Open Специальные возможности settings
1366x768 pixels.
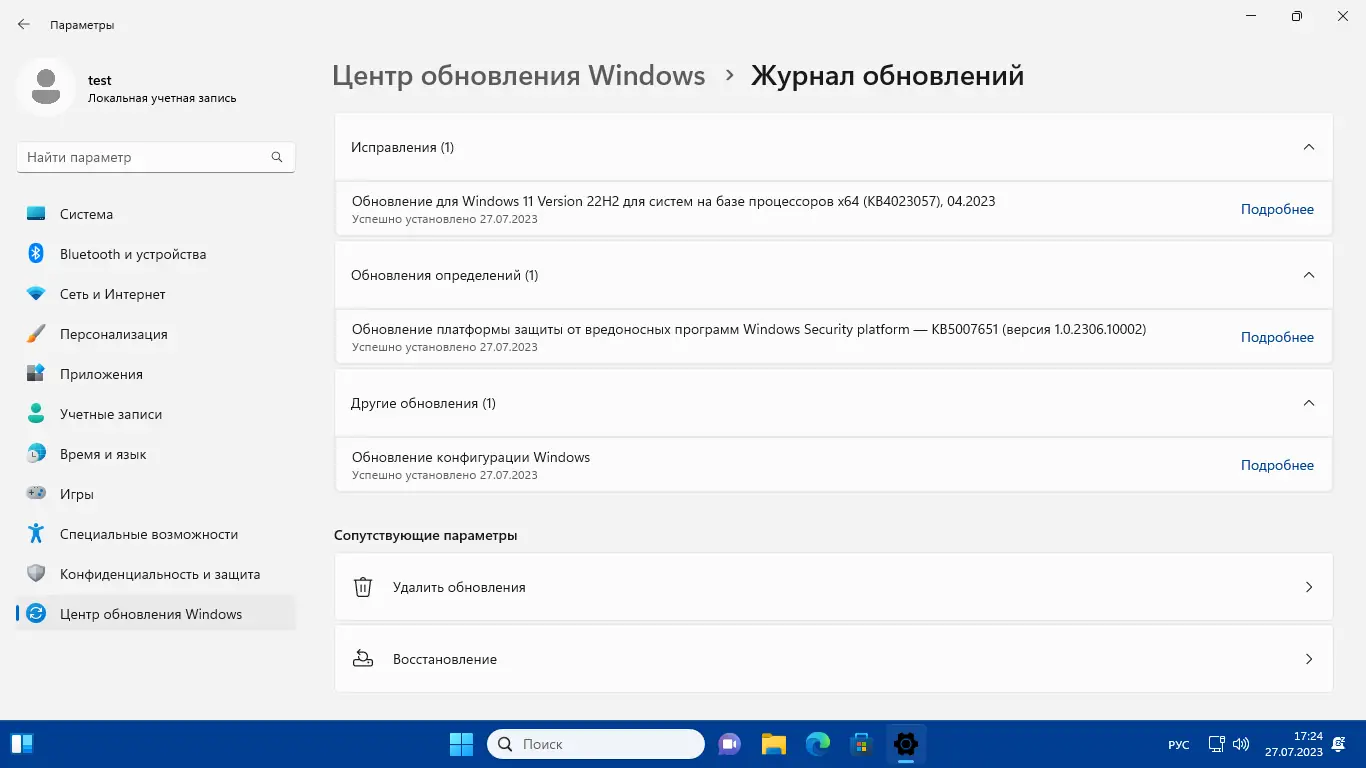(x=148, y=534)
